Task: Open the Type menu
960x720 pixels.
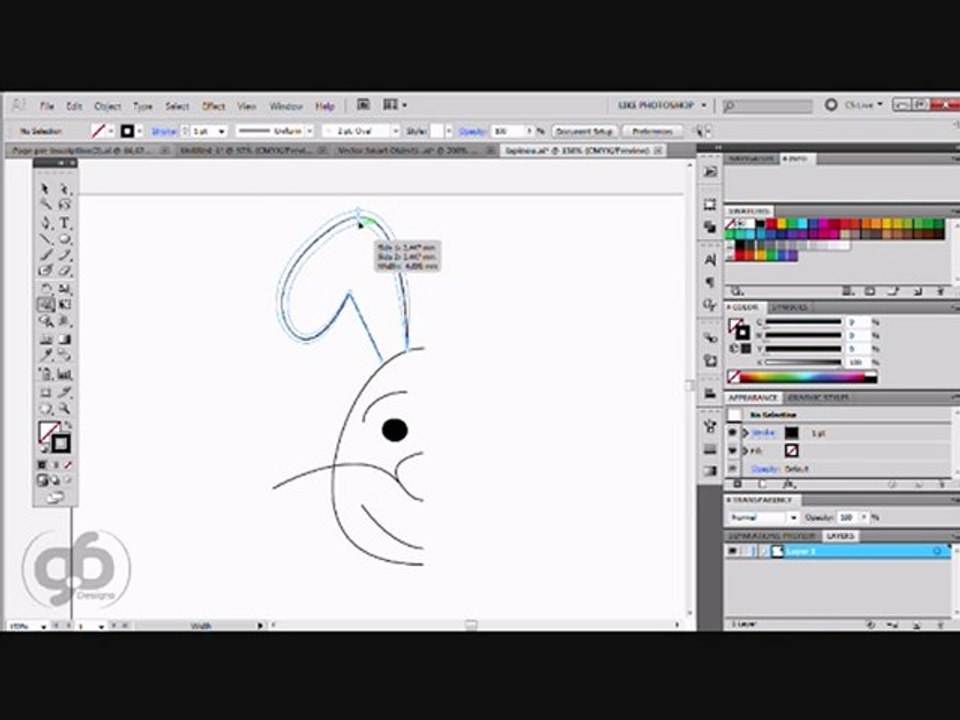Action: (x=143, y=106)
